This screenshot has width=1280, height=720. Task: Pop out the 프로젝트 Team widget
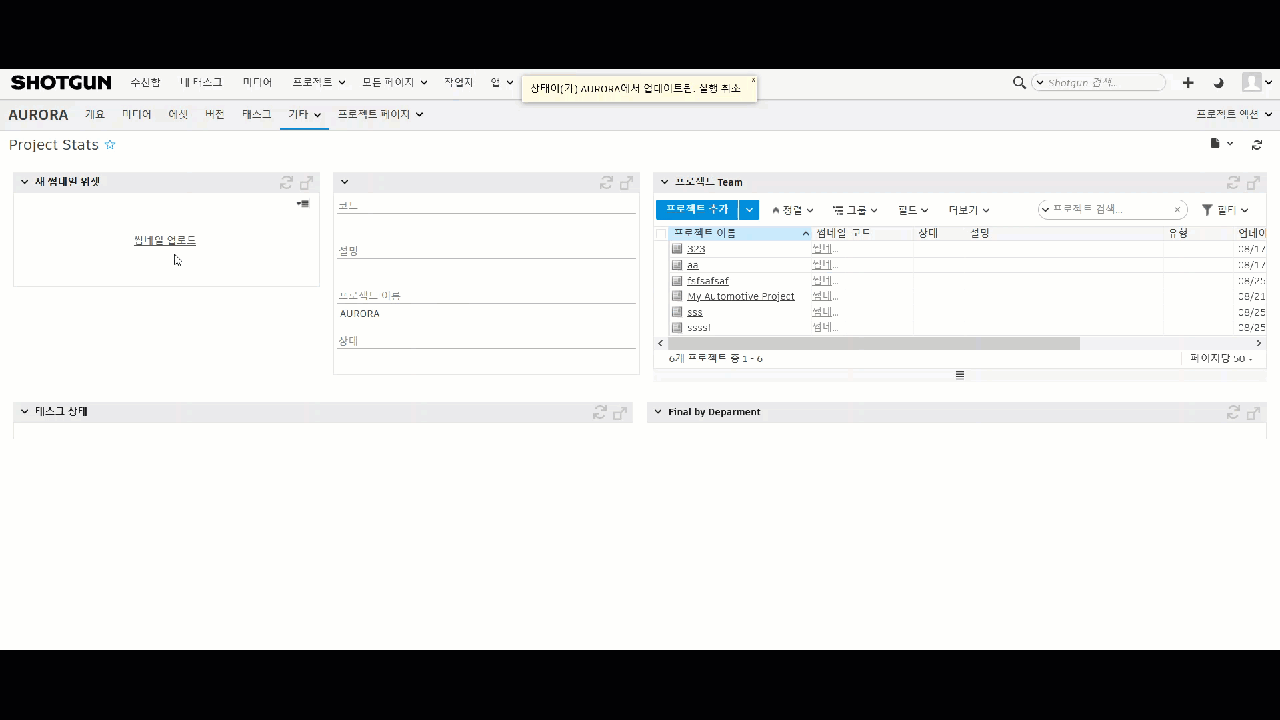[1253, 183]
